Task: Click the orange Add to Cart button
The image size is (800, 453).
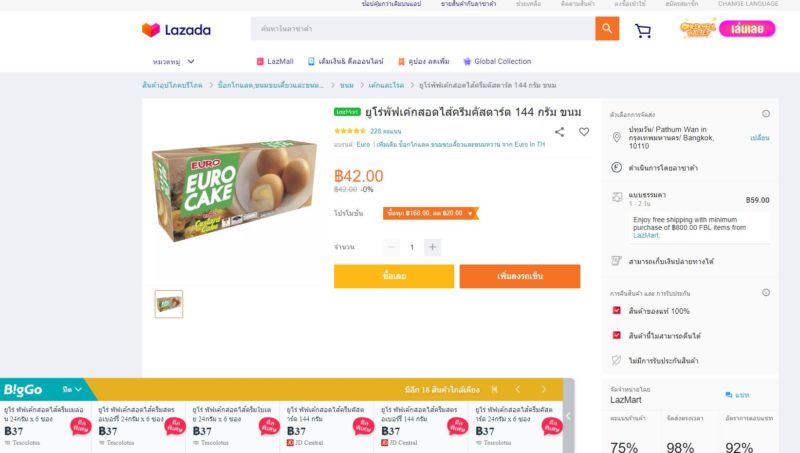Action: (520, 276)
